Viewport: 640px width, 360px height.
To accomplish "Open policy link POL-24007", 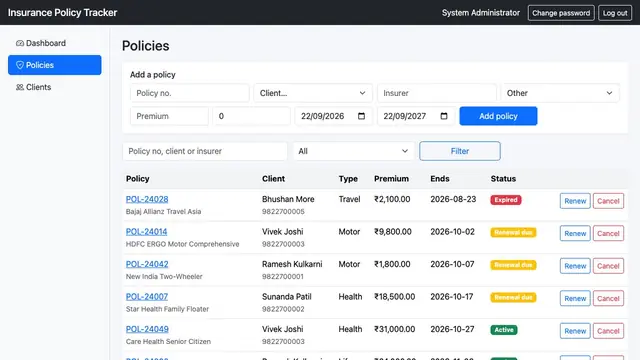I will coord(147,297).
